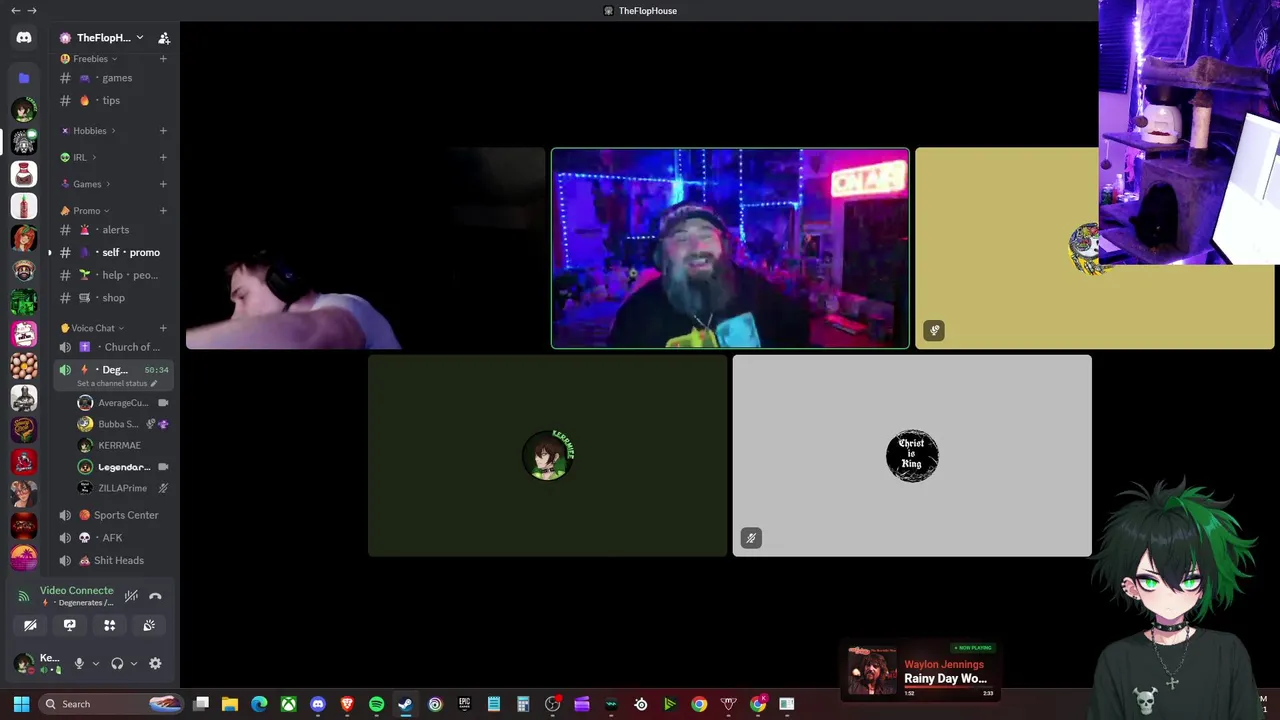The height and width of the screenshot is (720, 1280).
Task: Collapse the Voice Chat category
Action: 93,328
